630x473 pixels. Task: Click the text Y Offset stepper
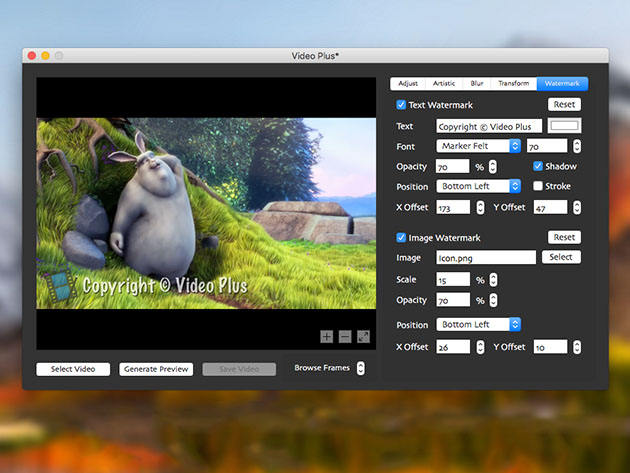coord(577,207)
